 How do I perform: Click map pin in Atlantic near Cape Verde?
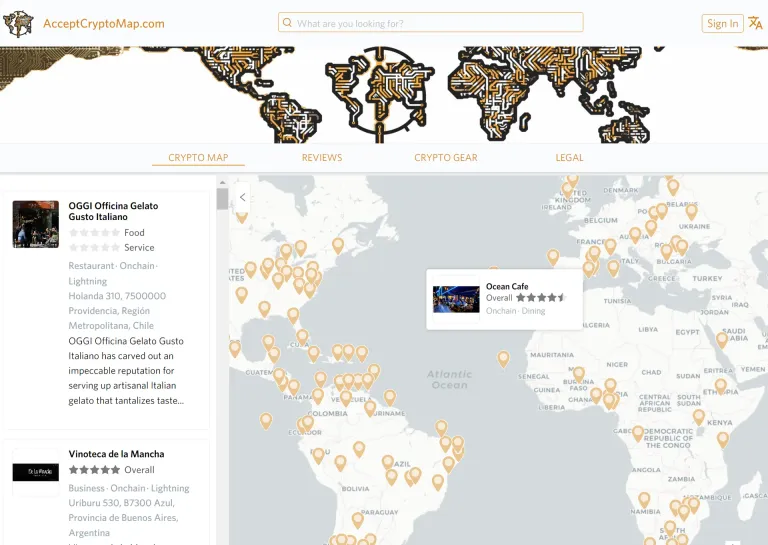coord(503,358)
